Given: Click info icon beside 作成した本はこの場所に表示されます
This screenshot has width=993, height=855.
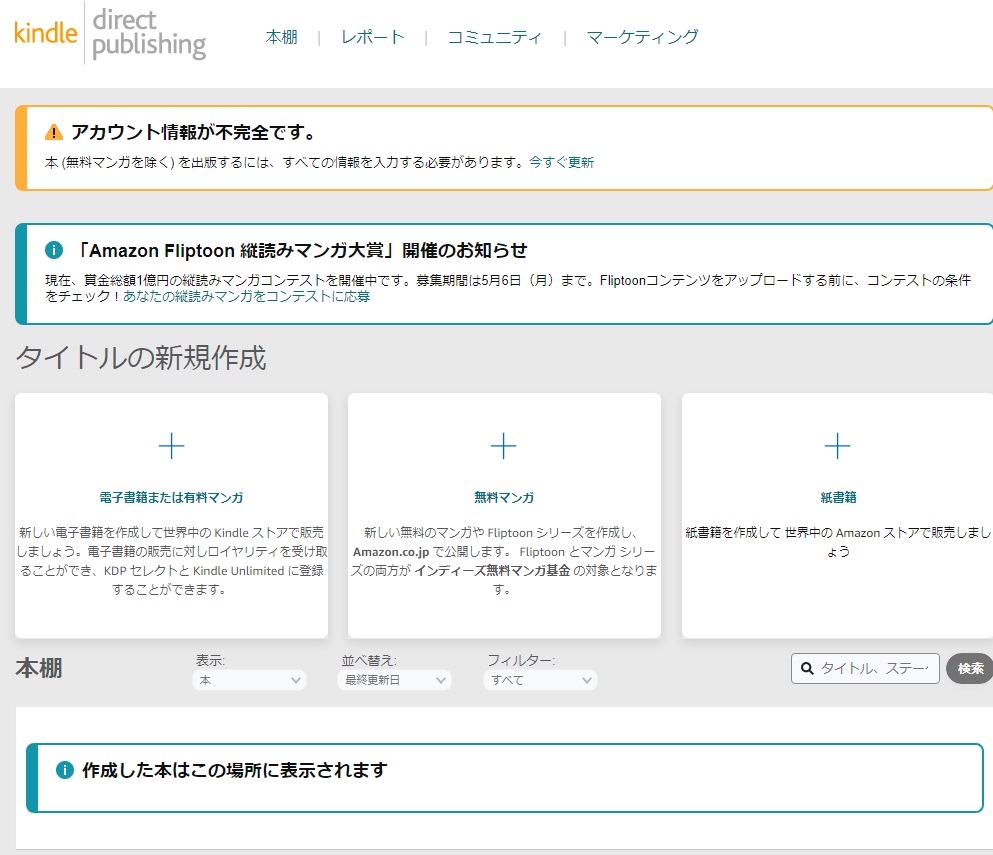Looking at the screenshot, I should pos(65,770).
